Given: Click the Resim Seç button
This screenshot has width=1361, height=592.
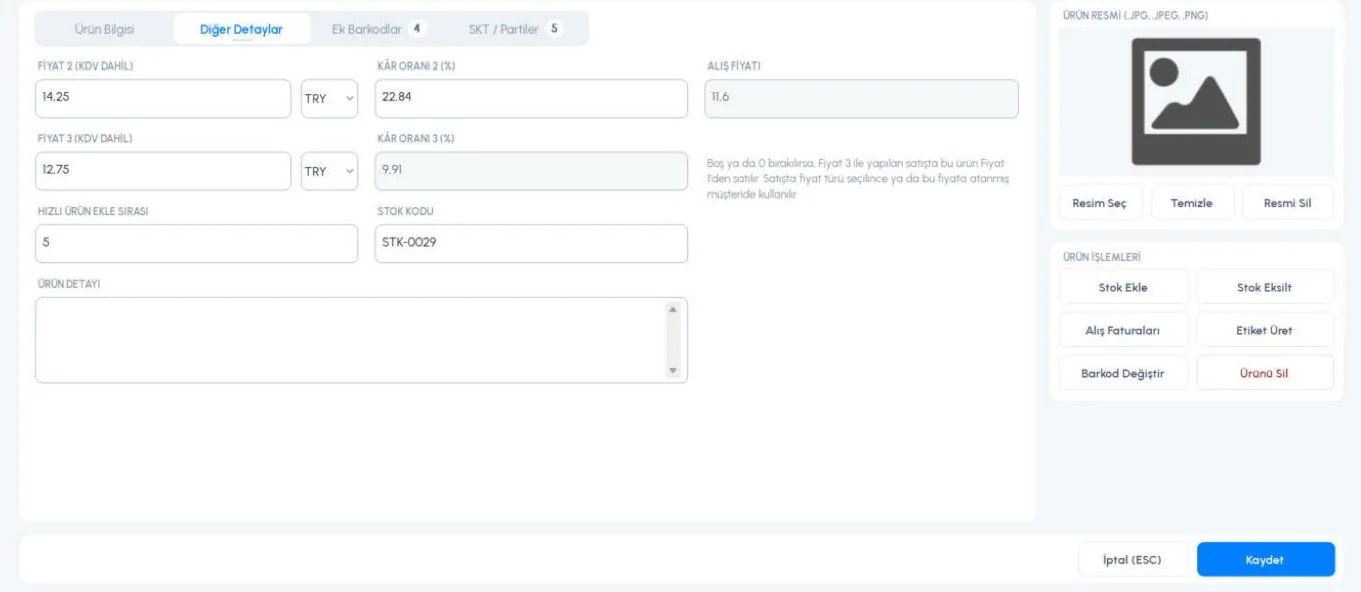Looking at the screenshot, I should click(1099, 203).
